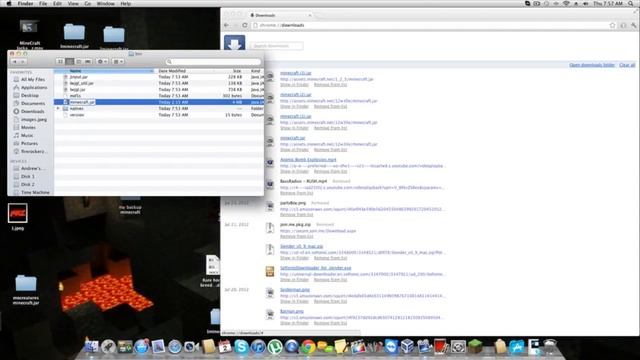Open the View menu

tap(73, 4)
